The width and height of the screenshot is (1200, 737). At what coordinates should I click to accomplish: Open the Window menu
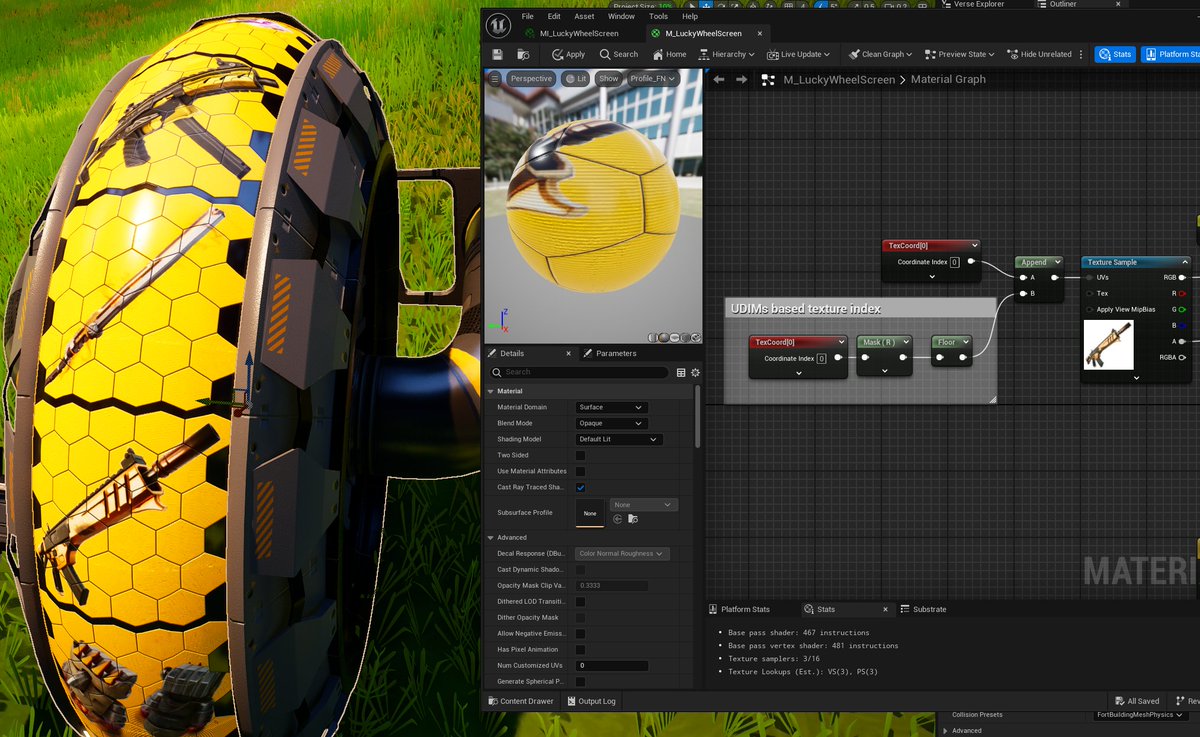point(621,16)
